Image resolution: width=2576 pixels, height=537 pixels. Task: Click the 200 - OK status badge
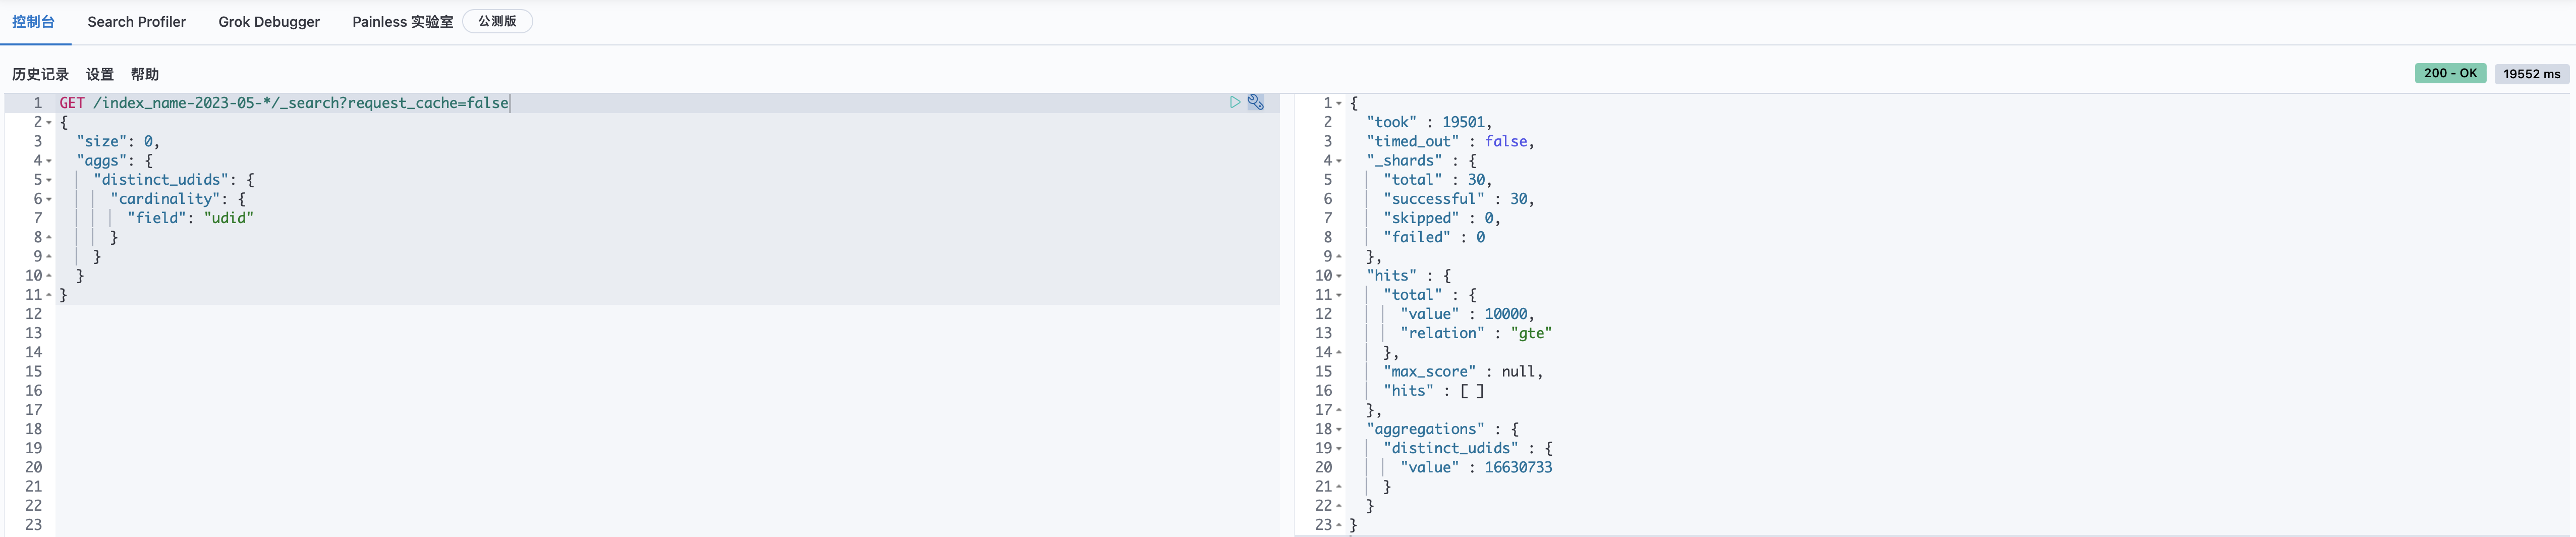click(2450, 73)
